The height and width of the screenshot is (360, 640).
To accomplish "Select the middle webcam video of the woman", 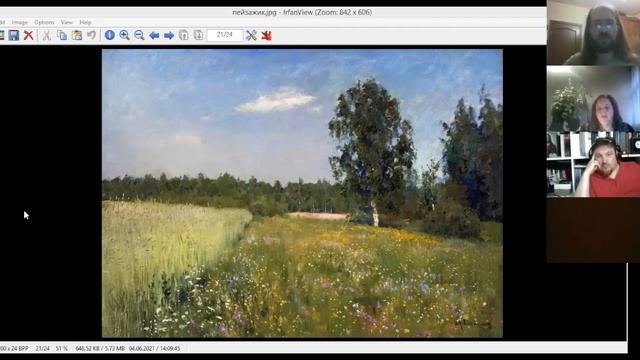I will pyautogui.click(x=593, y=98).
